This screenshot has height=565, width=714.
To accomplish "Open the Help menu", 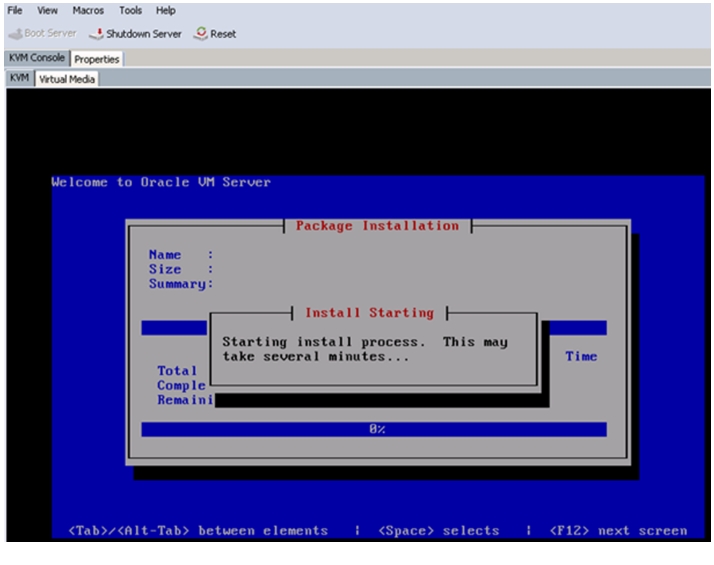I will click(165, 10).
